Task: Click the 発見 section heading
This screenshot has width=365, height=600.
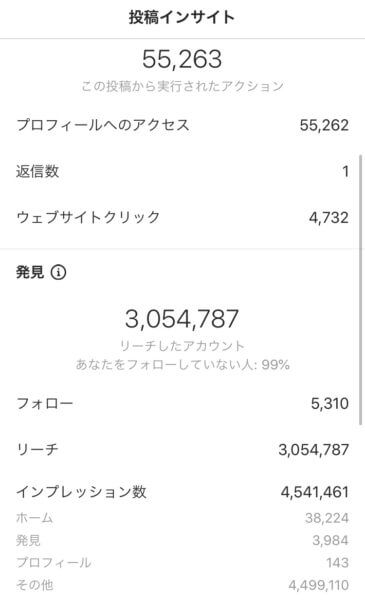Action: click(x=30, y=272)
